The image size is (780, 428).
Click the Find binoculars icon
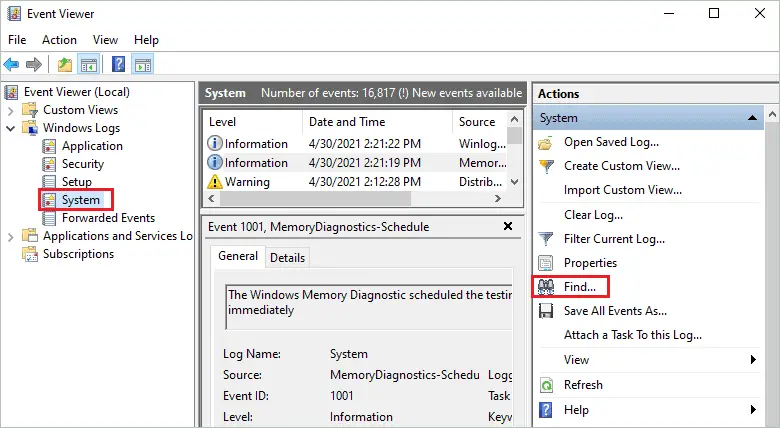[x=547, y=287]
